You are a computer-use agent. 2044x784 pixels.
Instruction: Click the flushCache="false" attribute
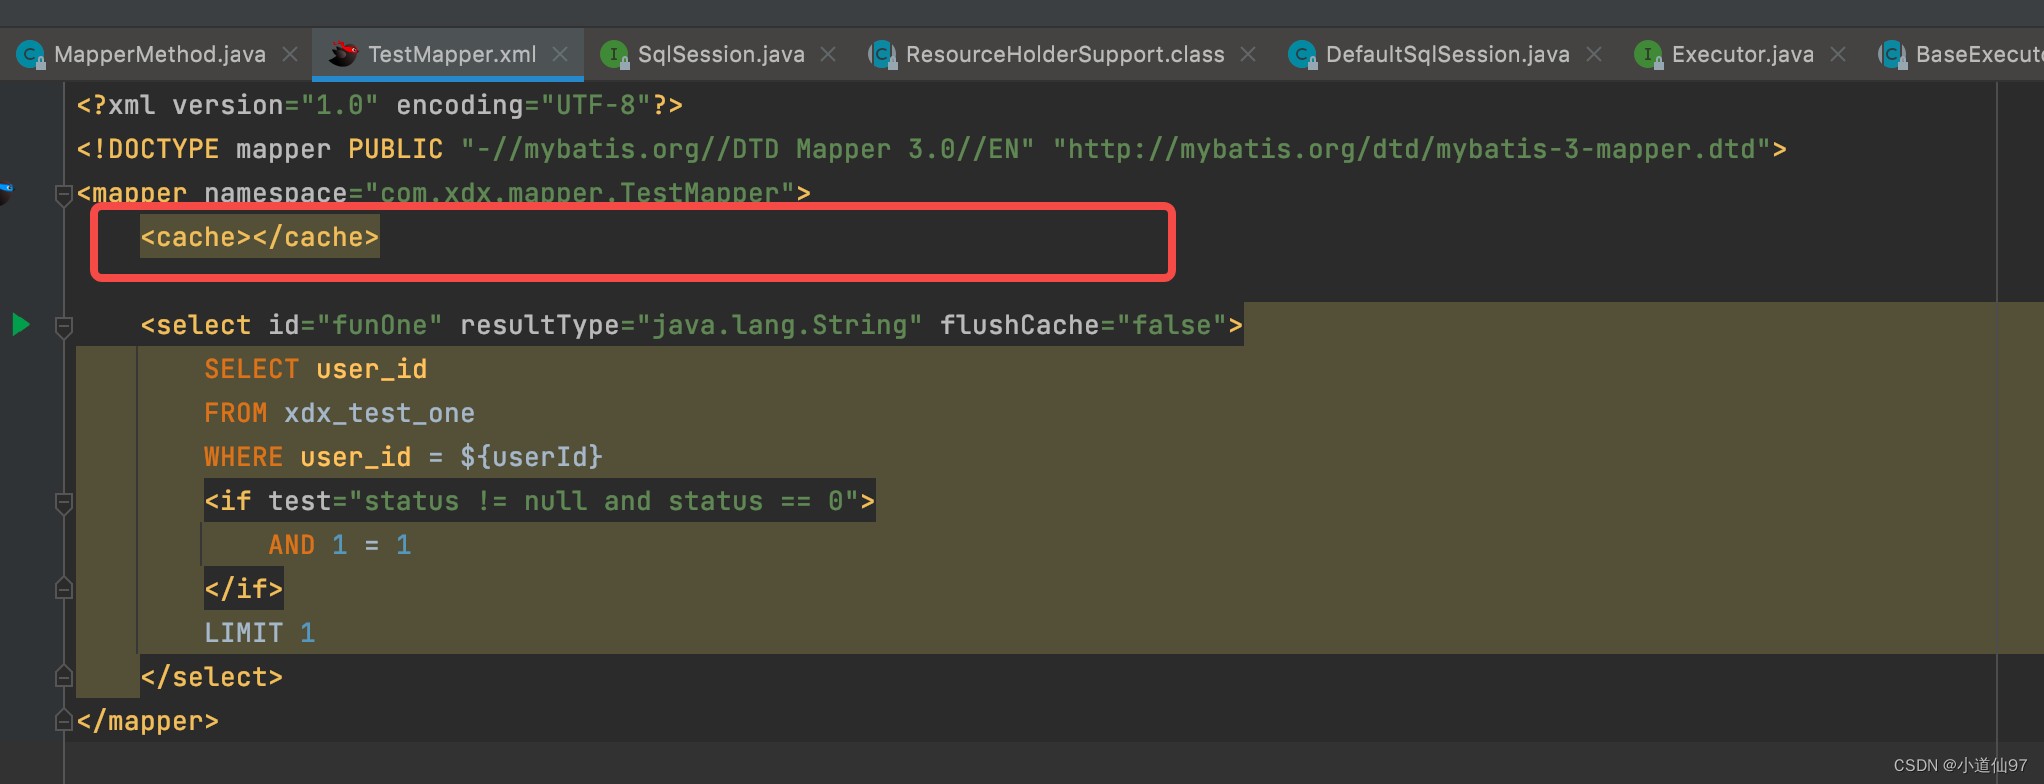[1084, 325]
